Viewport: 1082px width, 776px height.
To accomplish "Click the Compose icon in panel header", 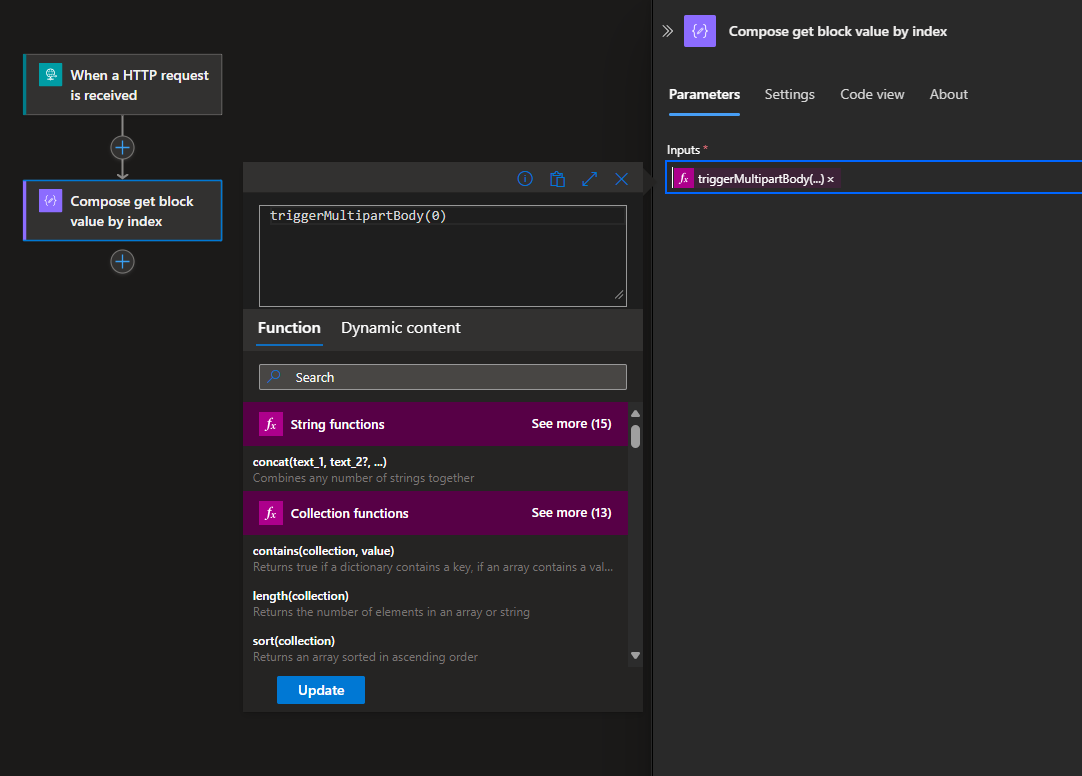I will (700, 31).
